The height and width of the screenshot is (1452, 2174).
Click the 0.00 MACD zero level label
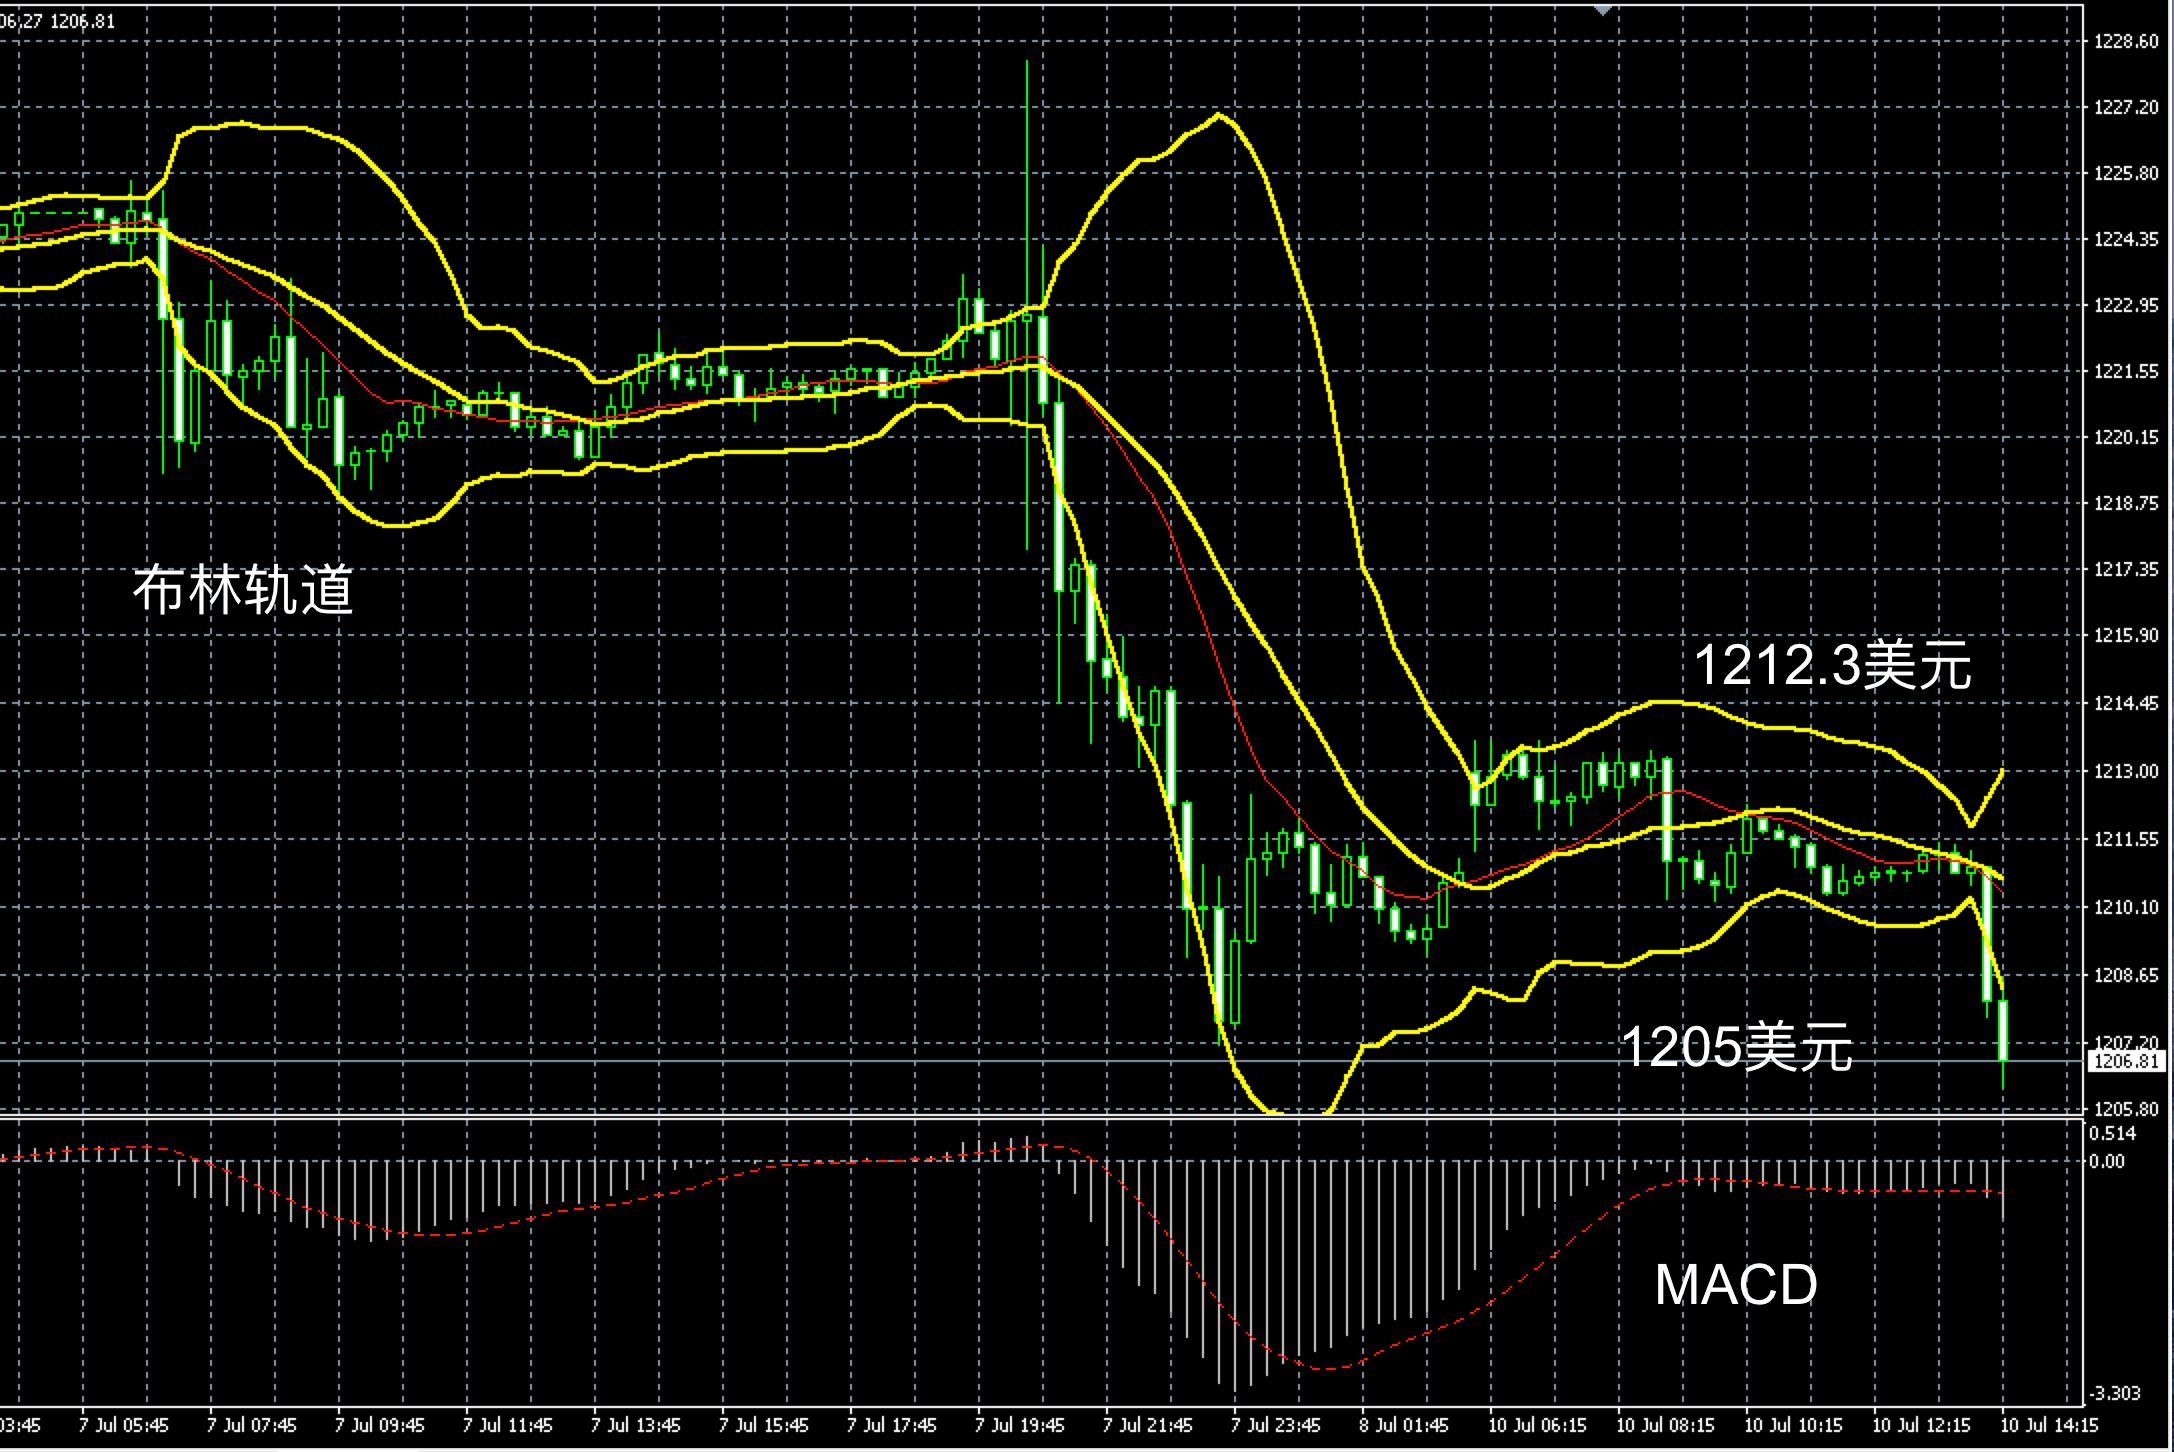coord(2106,1161)
